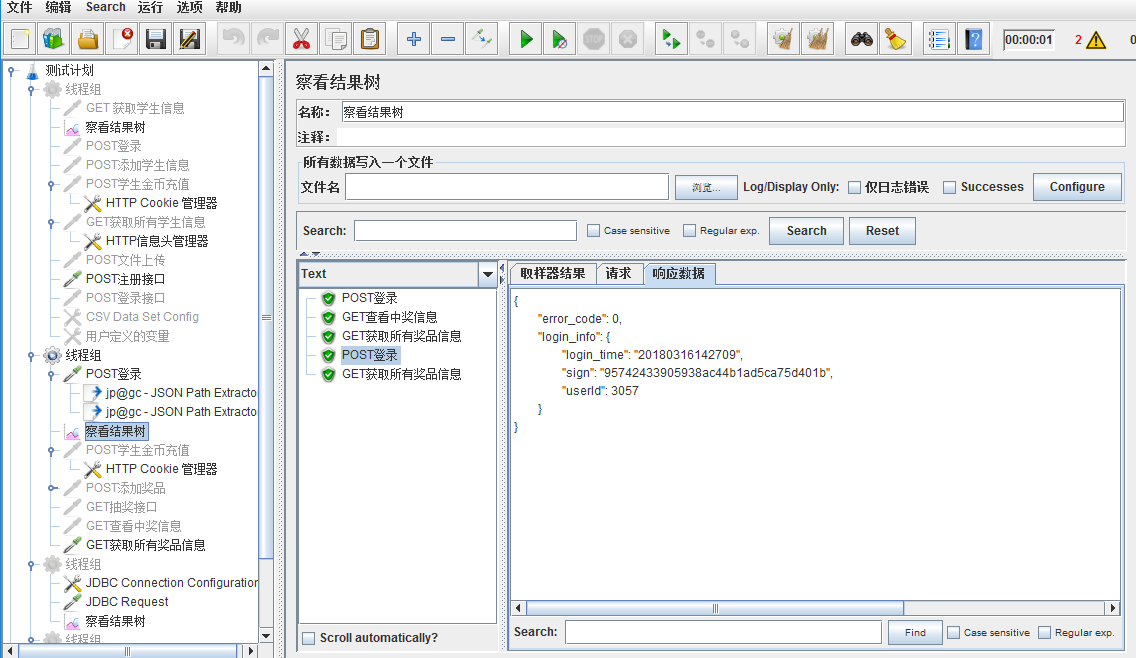
Task: Collapse the first disabled 线程组 node
Action: coord(31,90)
